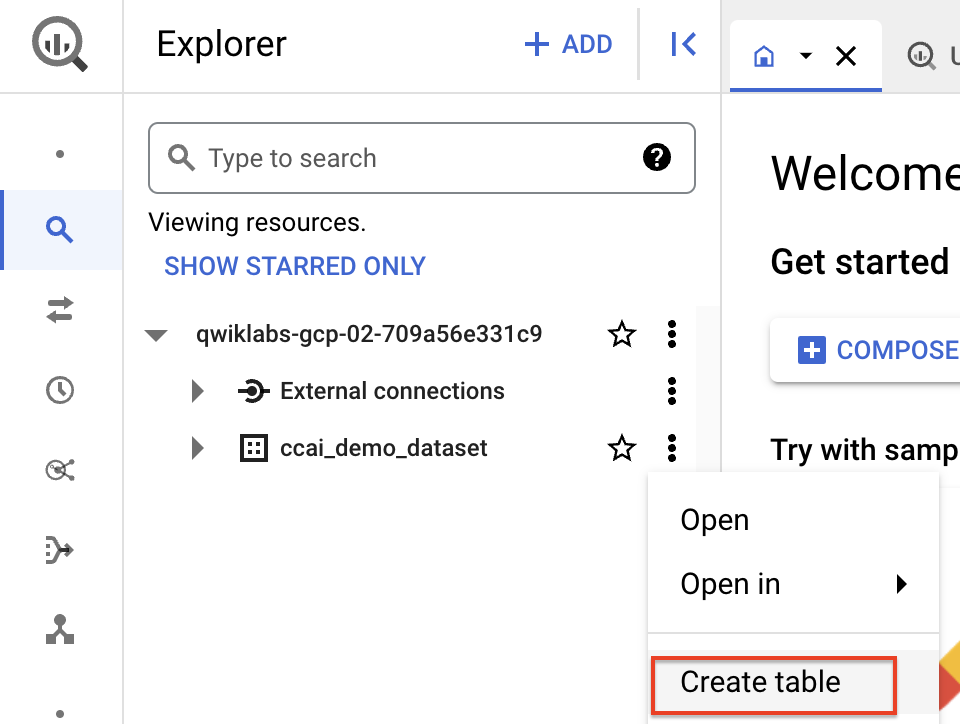The width and height of the screenshot is (960, 724).
Task: Open actions menu for qwiklabs project
Action: pyautogui.click(x=672, y=334)
